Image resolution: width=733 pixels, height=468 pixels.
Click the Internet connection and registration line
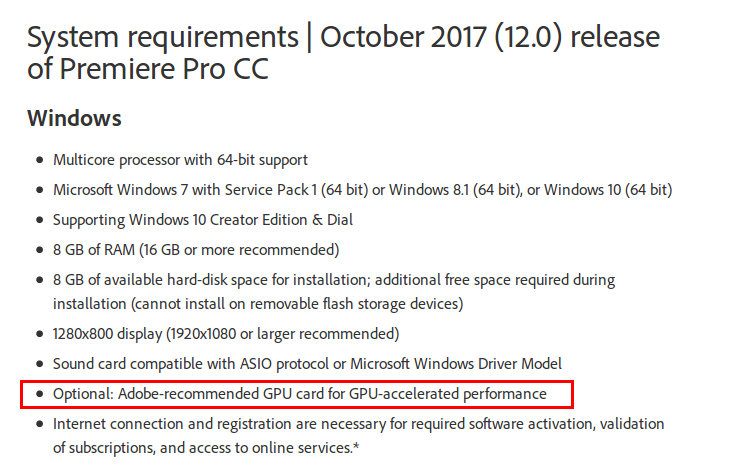coord(359,424)
